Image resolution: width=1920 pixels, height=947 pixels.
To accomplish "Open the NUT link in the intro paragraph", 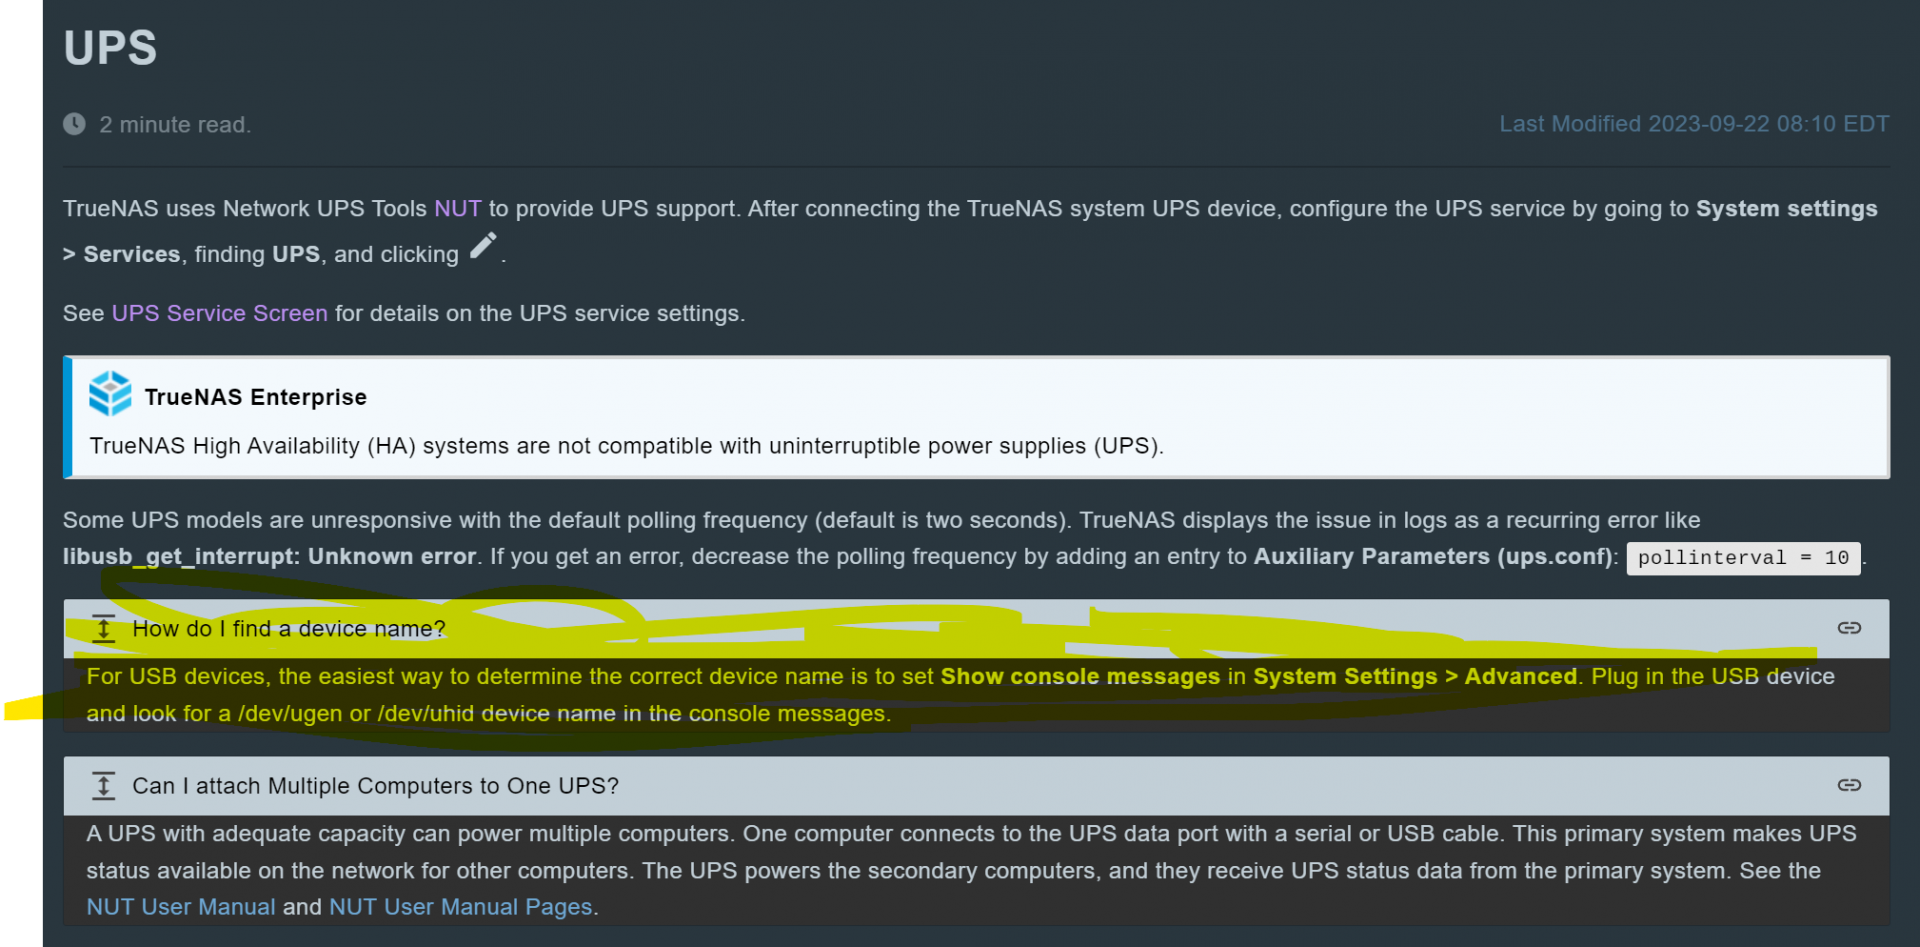I will [458, 209].
